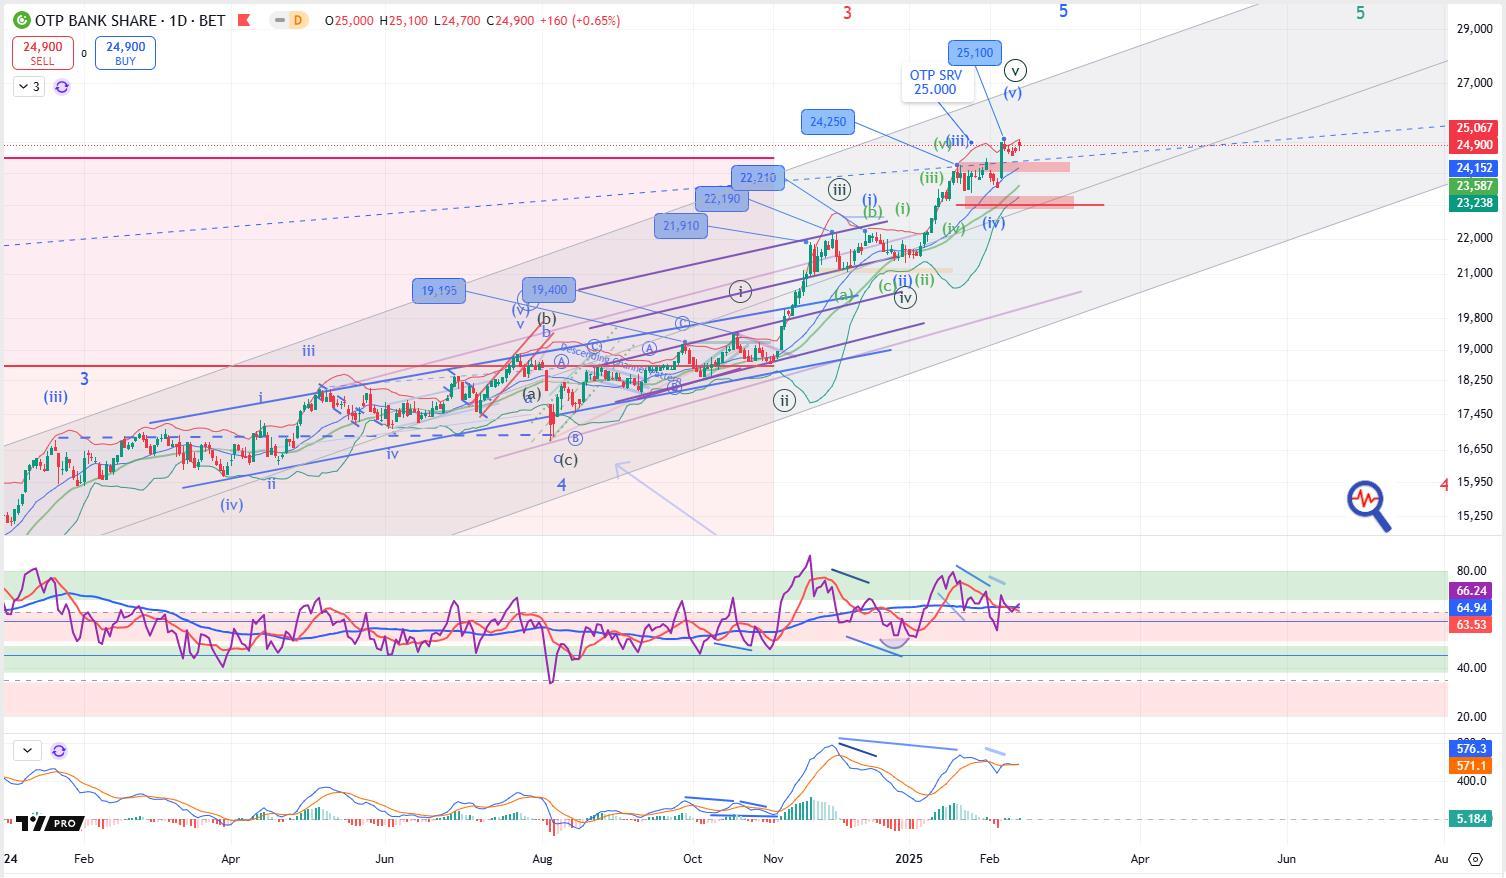Click the orange 571.1 MACD signal tag
The width and height of the screenshot is (1506, 878).
click(x=1472, y=766)
